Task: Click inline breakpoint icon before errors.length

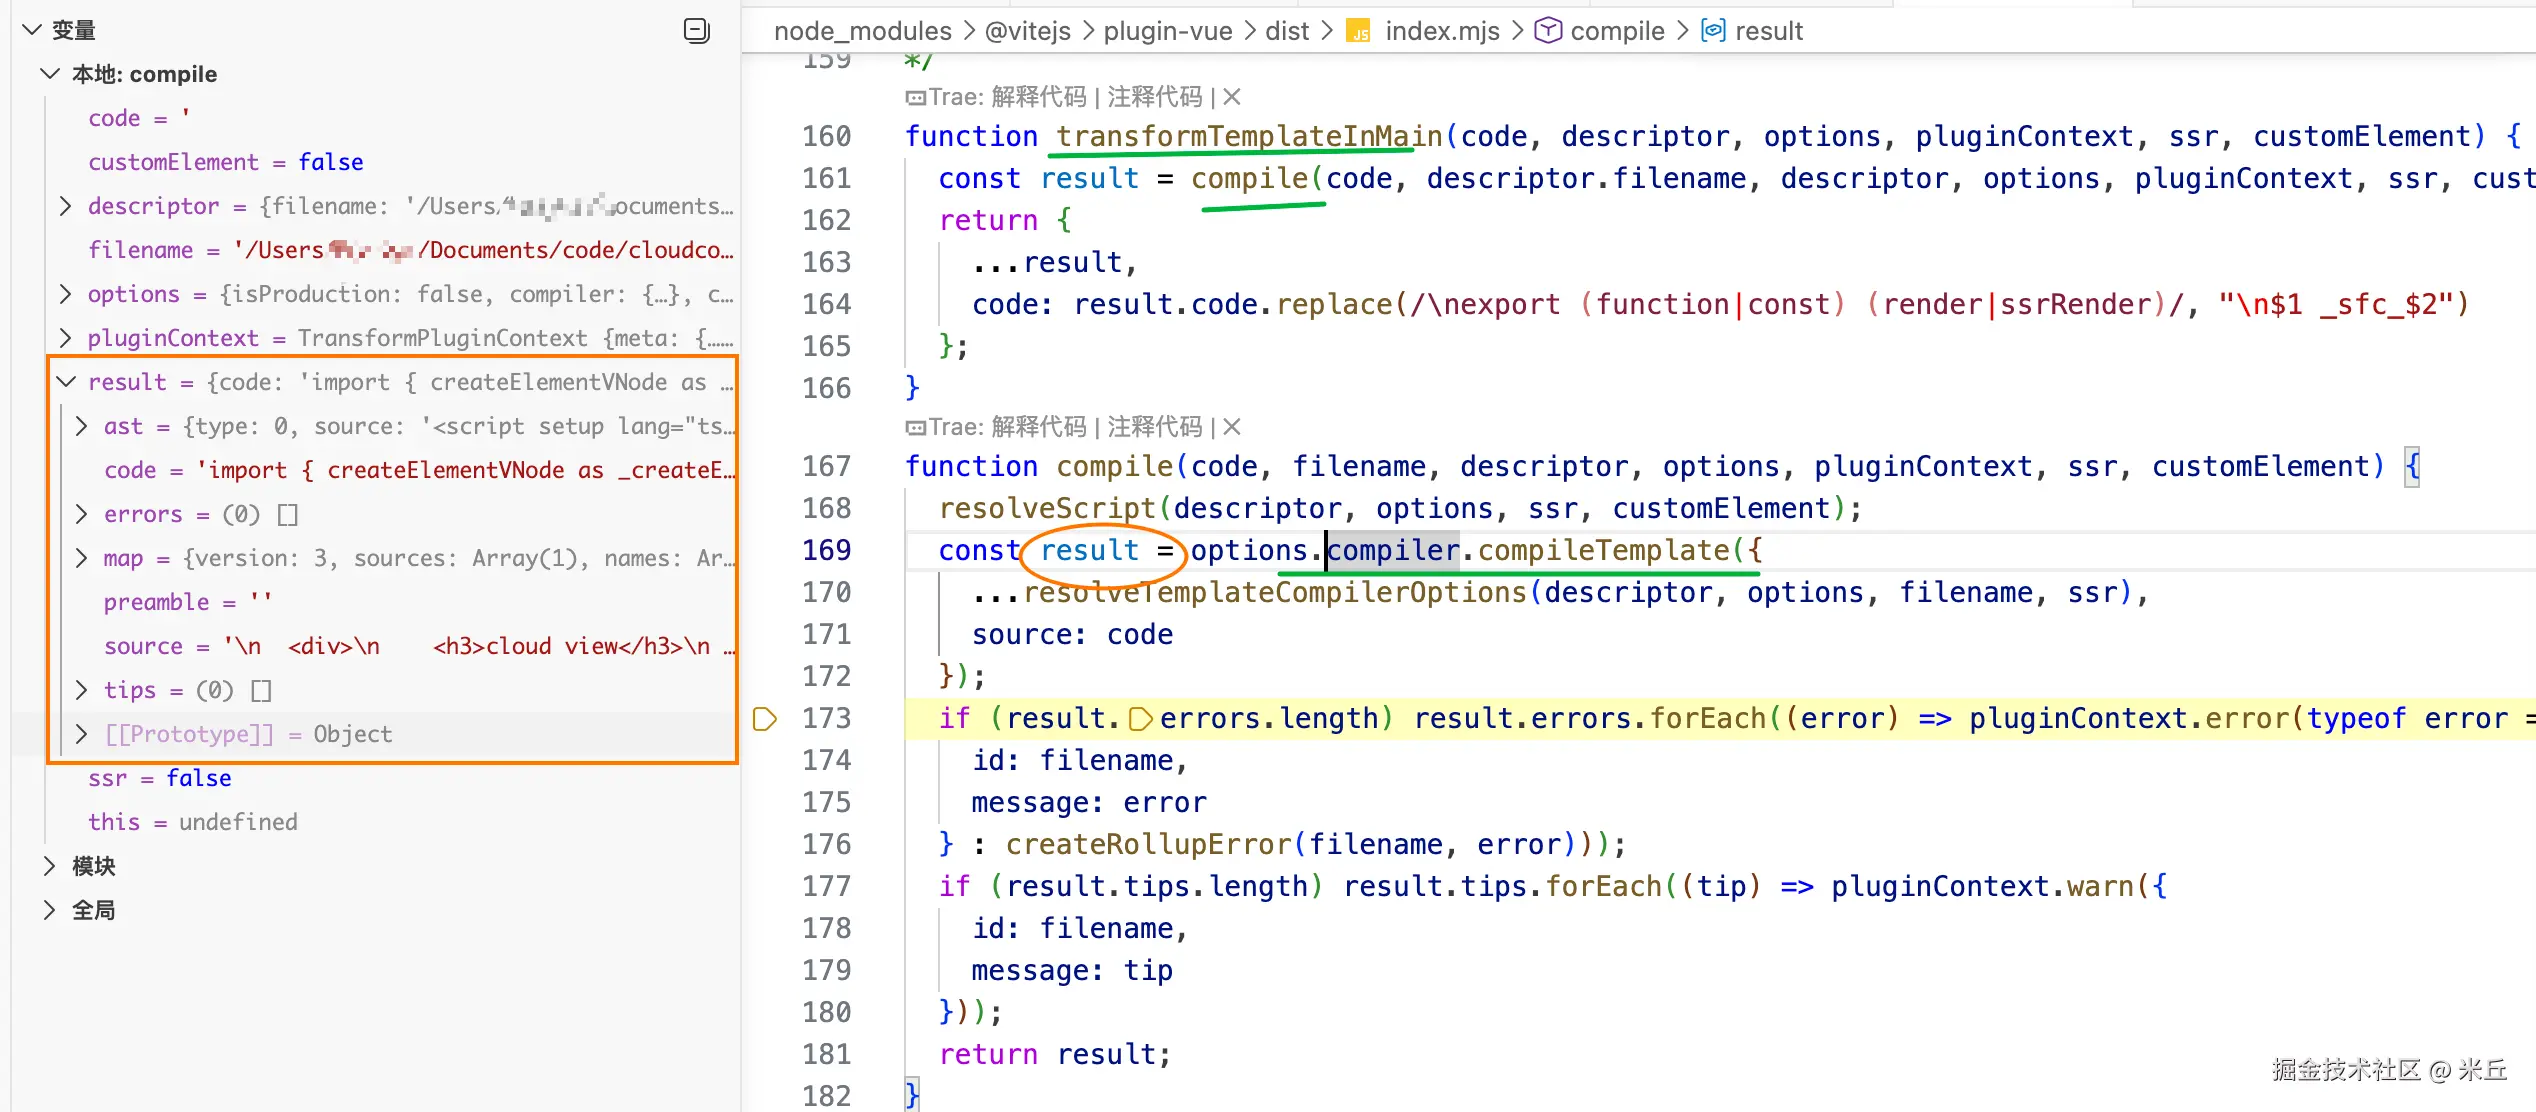Action: pyautogui.click(x=1140, y=719)
